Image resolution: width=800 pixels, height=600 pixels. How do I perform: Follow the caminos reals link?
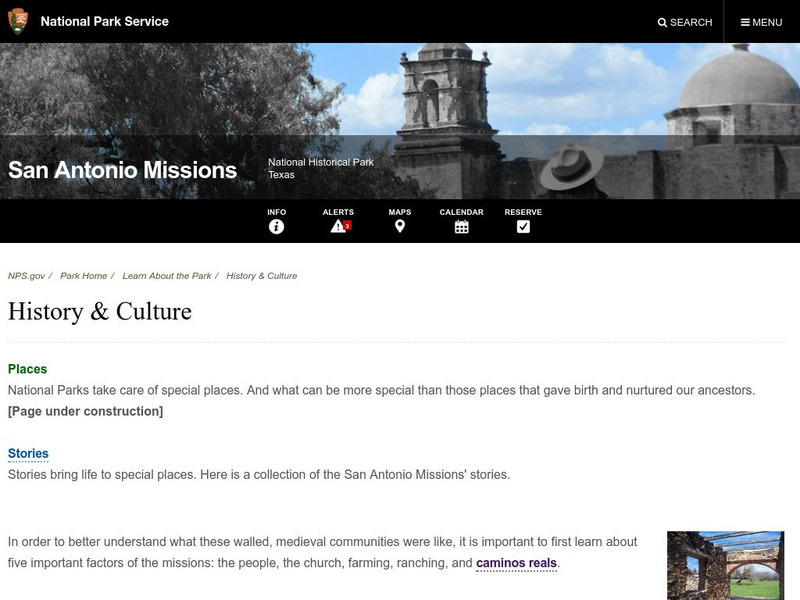coord(516,563)
